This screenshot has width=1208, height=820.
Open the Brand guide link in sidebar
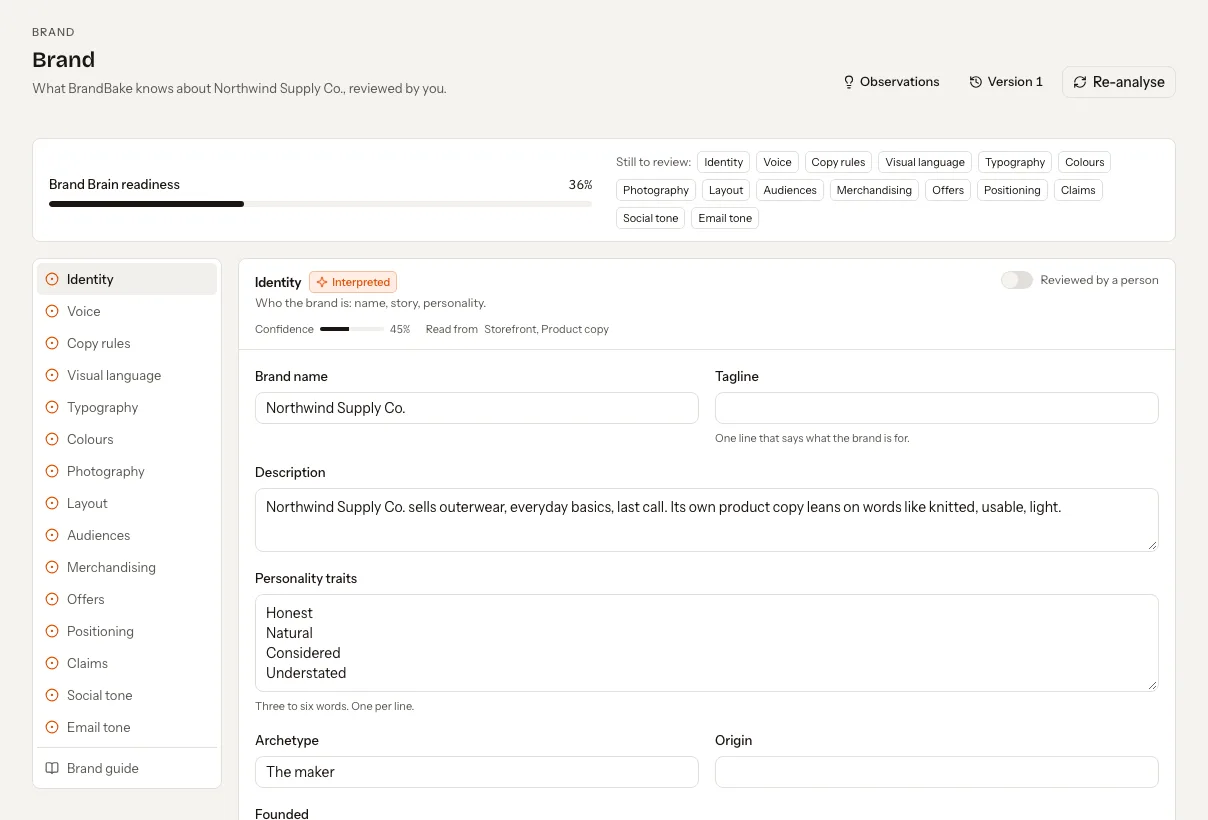127,768
